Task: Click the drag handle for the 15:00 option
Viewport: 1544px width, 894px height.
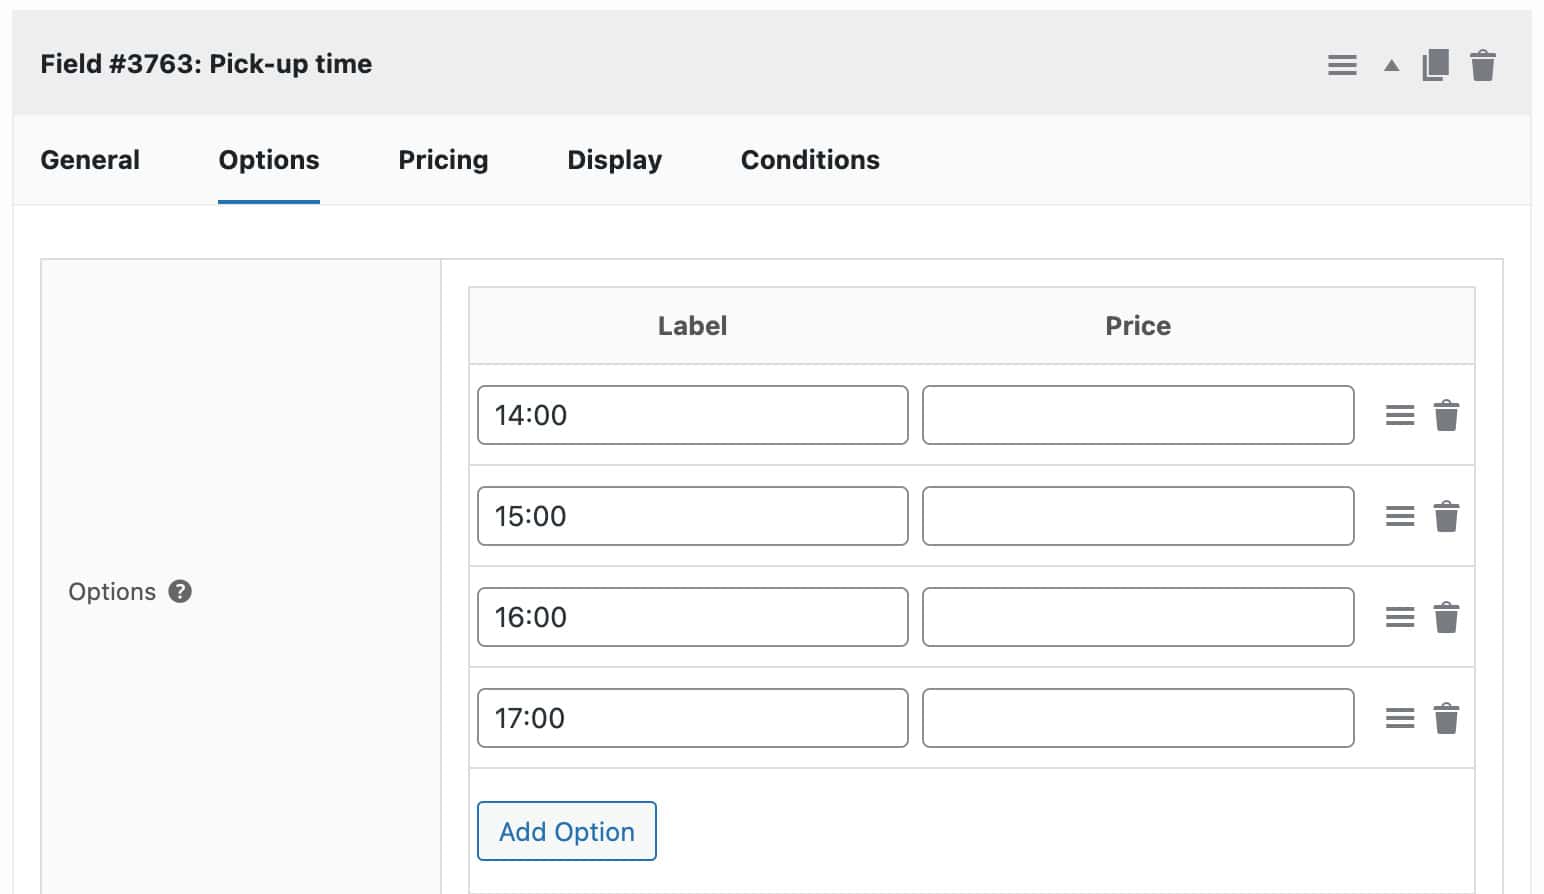Action: click(1398, 516)
